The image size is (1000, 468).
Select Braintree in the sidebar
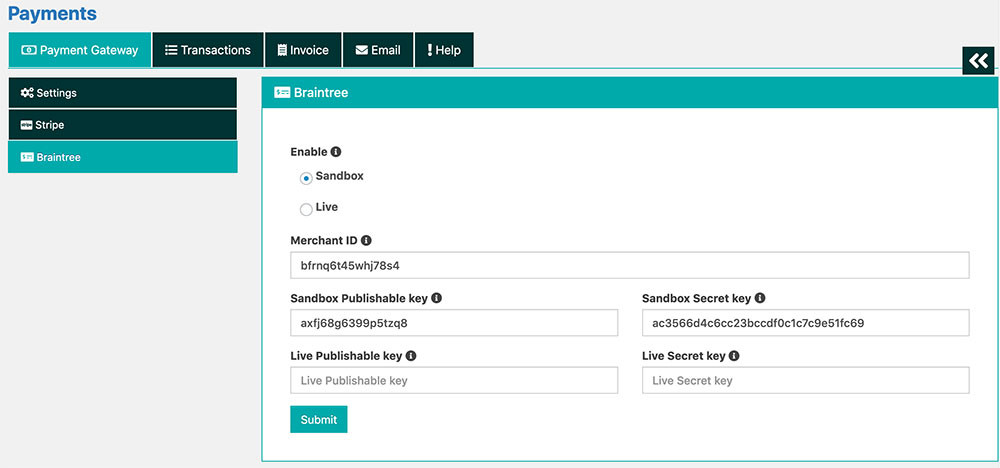(x=122, y=157)
